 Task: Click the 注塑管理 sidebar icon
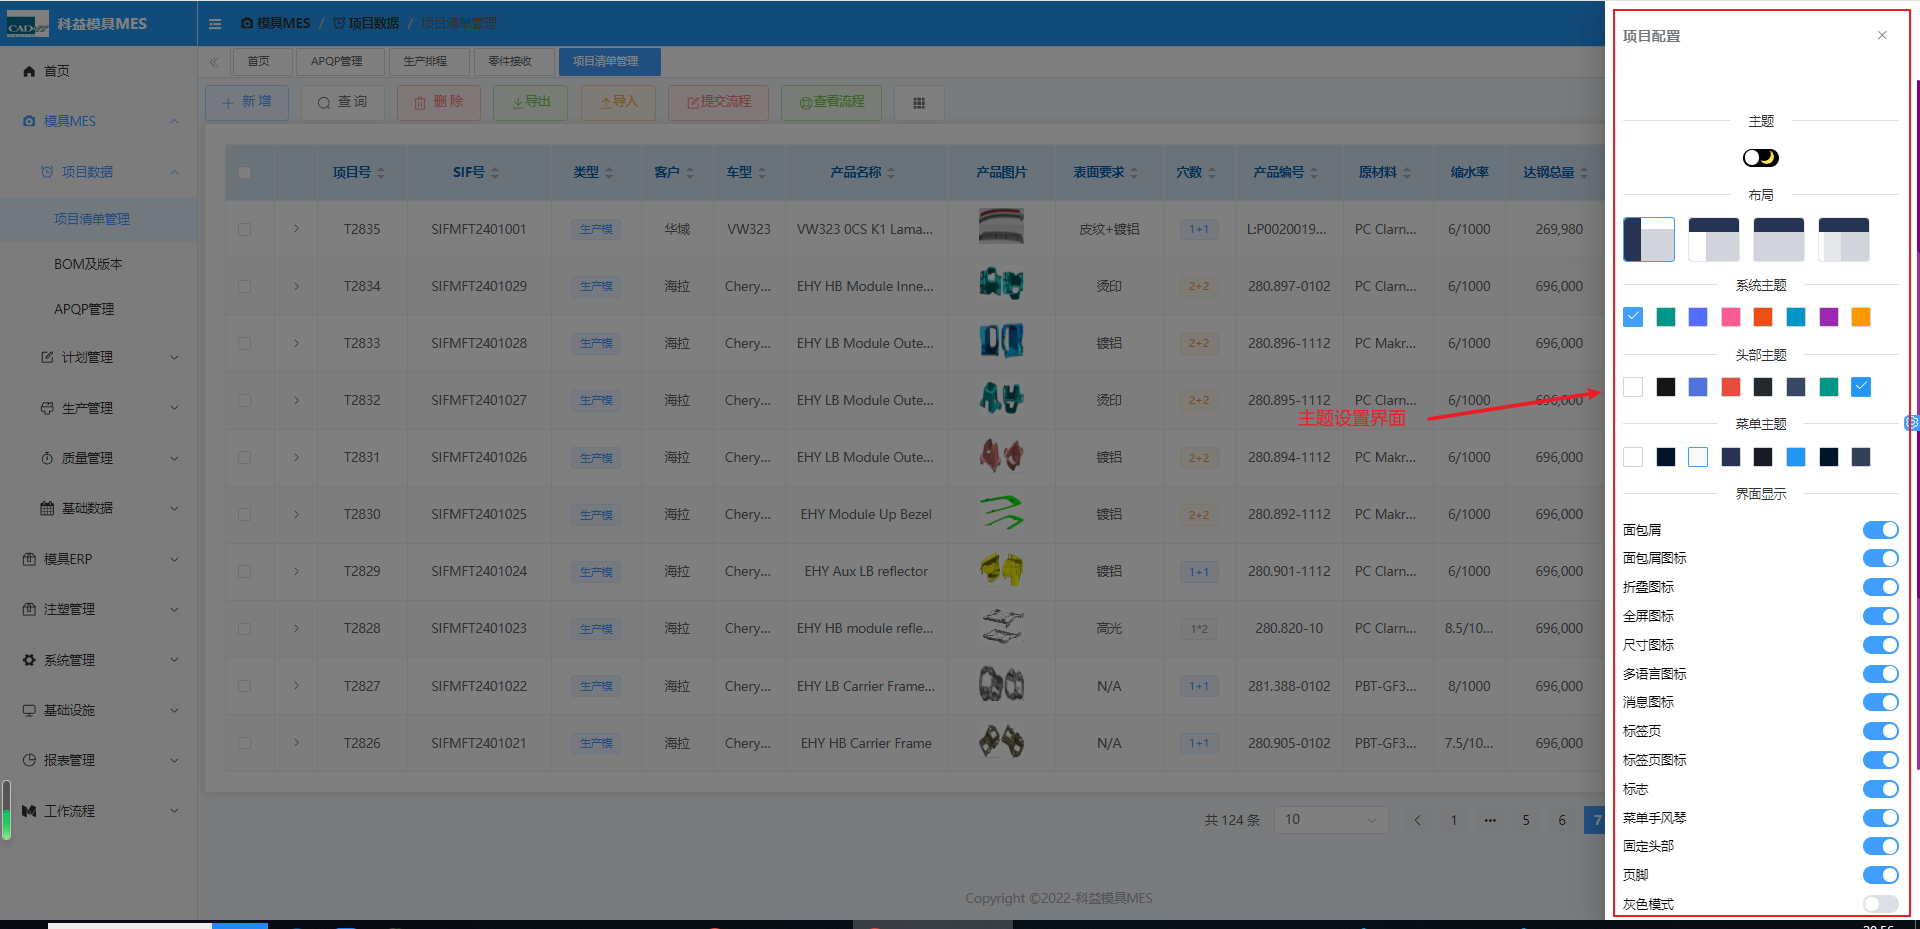(x=29, y=609)
